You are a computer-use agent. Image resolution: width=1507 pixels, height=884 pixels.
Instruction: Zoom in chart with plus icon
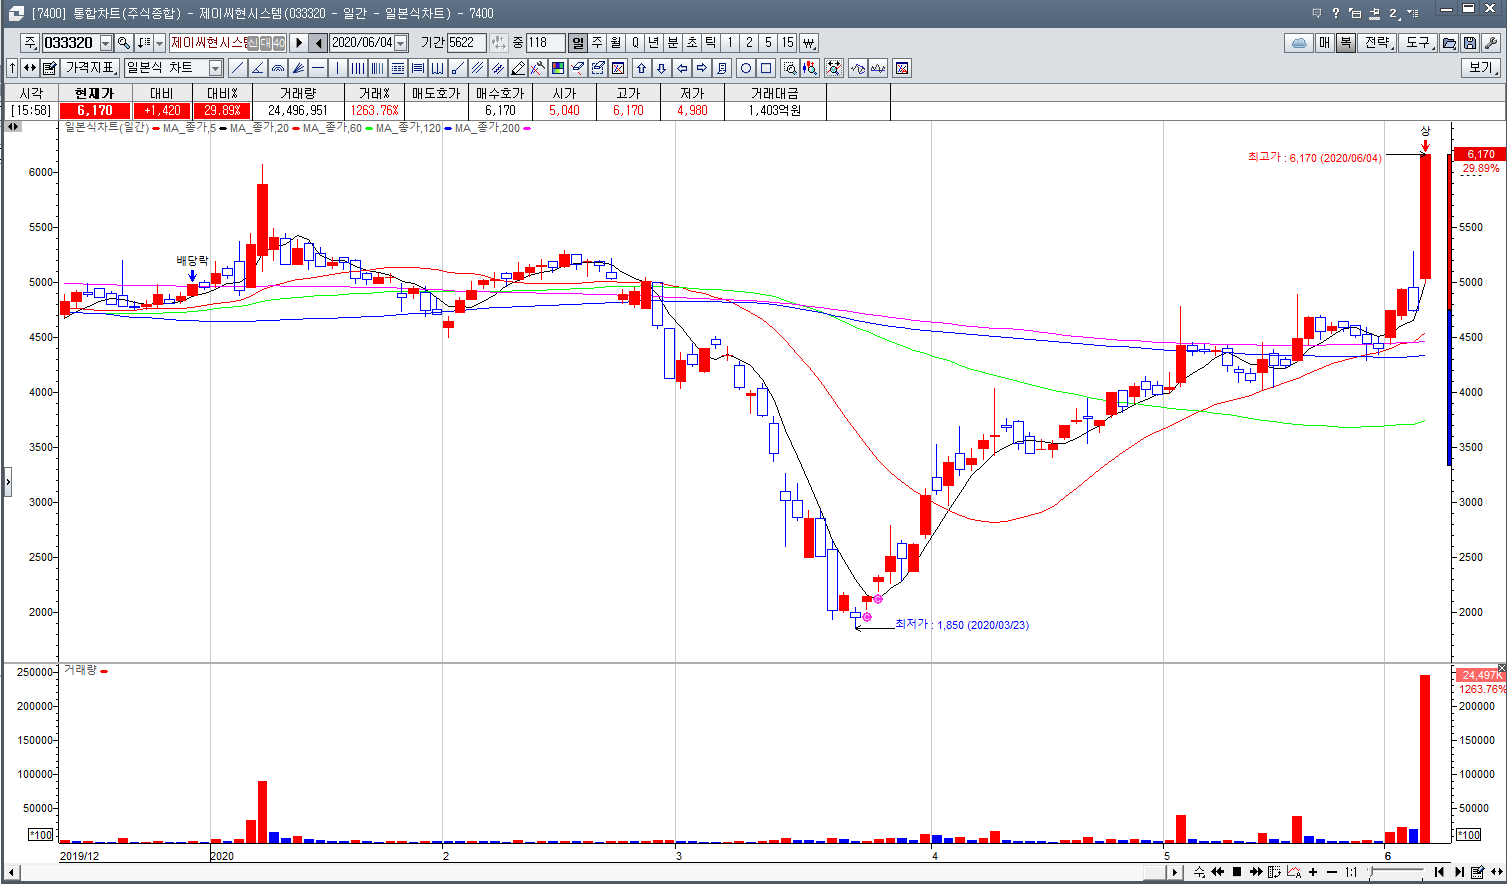coord(1313,872)
